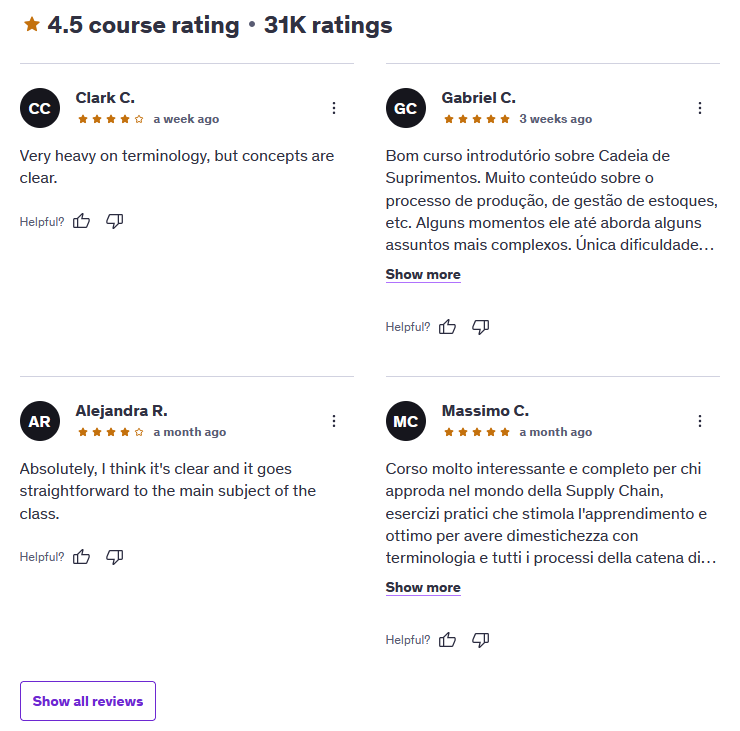Click the GC avatar for Gabriel C.
Image resolution: width=740 pixels, height=731 pixels.
pyautogui.click(x=406, y=109)
